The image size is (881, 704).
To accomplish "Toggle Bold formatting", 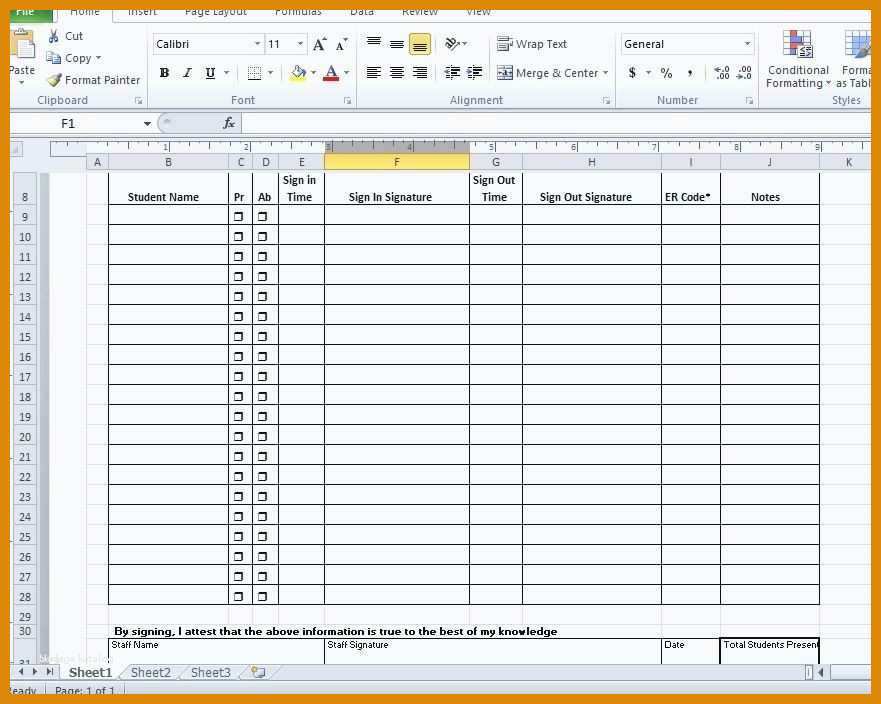I will pos(164,72).
